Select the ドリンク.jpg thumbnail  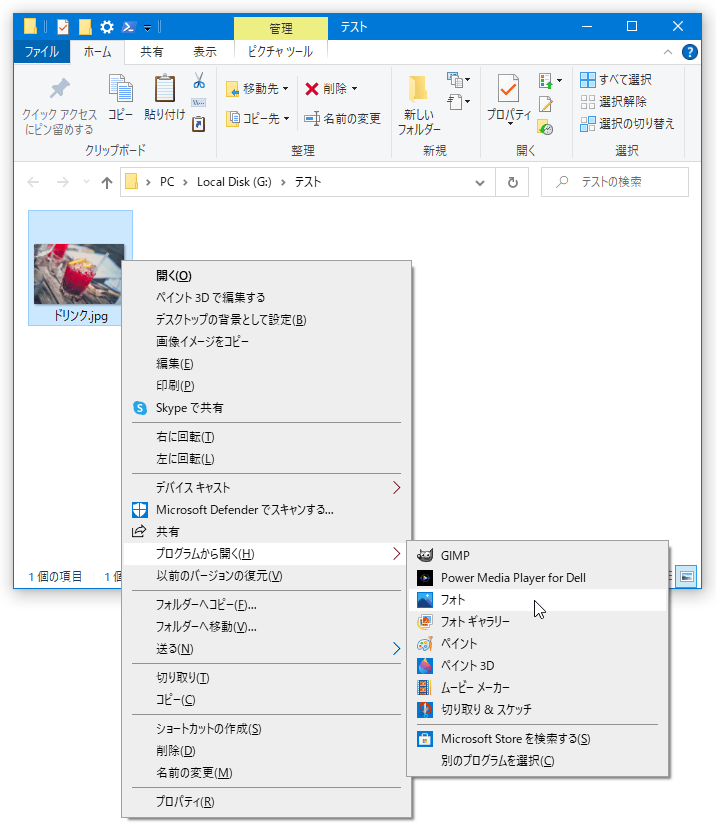[79, 274]
